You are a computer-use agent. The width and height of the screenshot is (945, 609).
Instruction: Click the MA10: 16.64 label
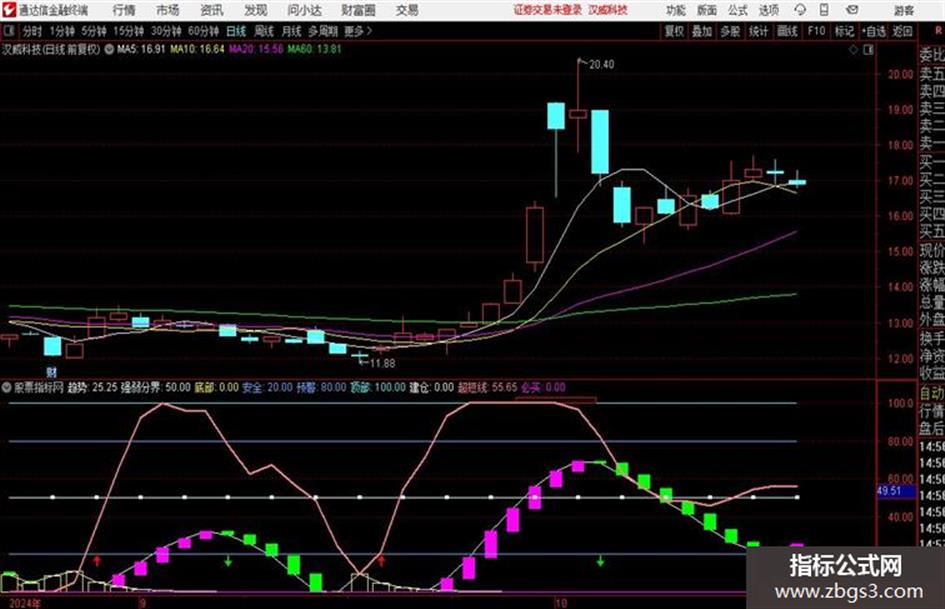197,49
